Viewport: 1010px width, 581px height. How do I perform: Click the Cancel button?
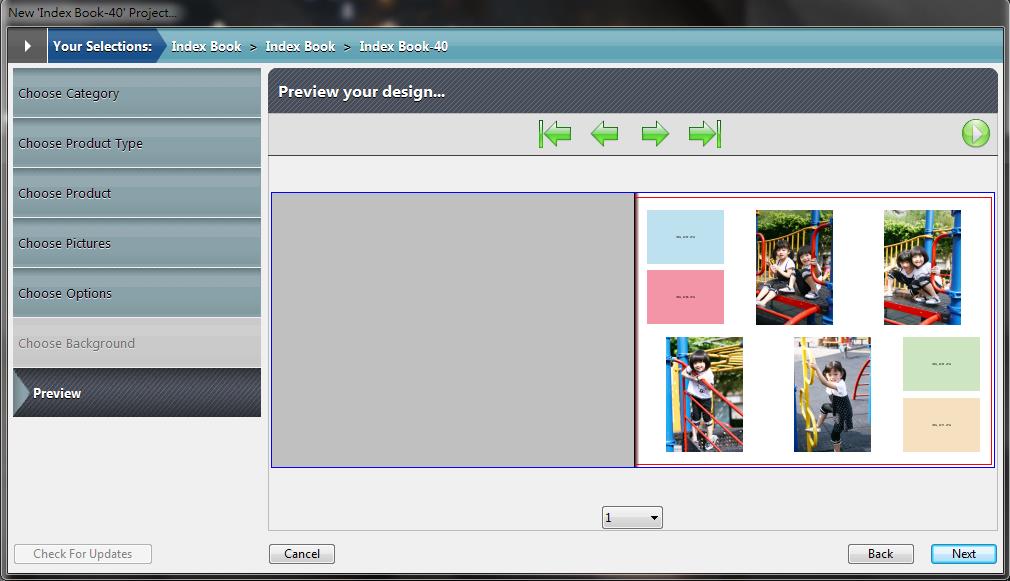pyautogui.click(x=301, y=554)
